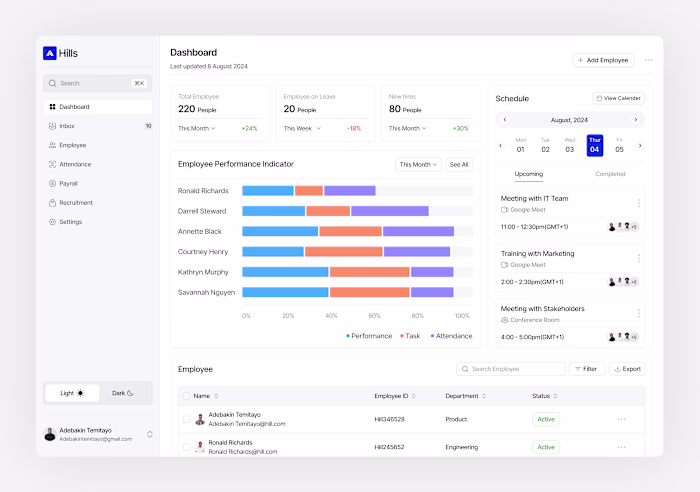The width and height of the screenshot is (700, 492).
Task: Open Inbox in sidebar menu
Action: pyautogui.click(x=98, y=126)
